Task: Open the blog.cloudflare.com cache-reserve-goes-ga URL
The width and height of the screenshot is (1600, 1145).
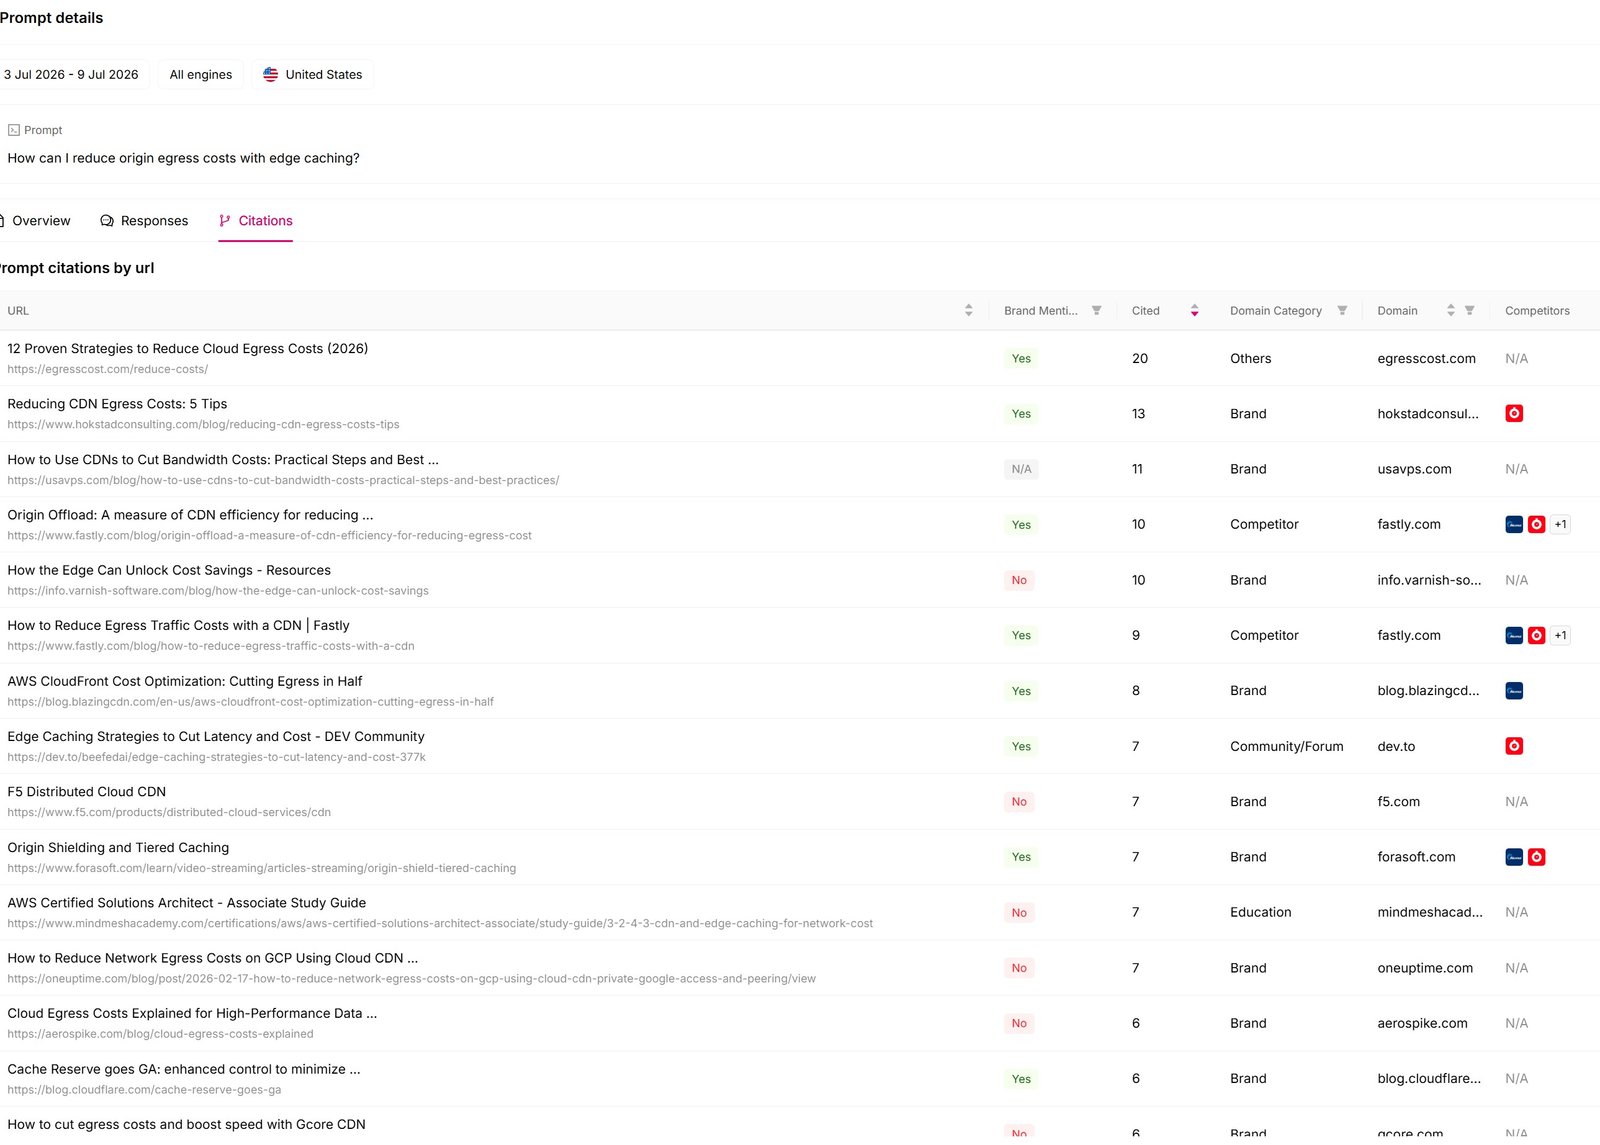Action: click(144, 1090)
